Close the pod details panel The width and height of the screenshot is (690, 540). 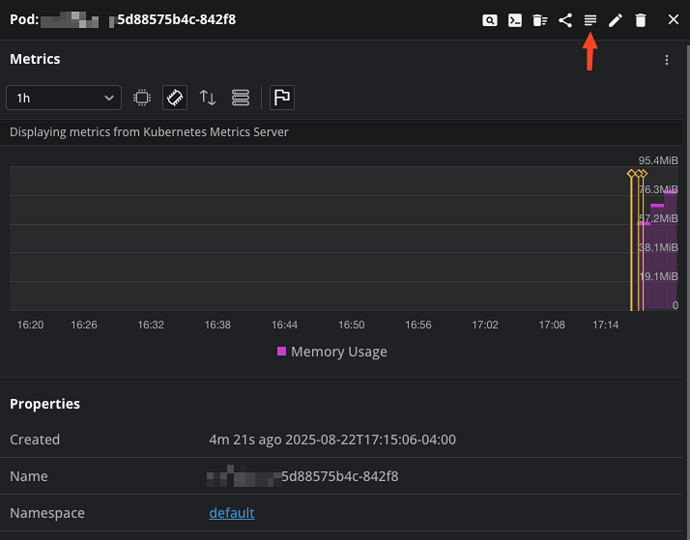point(673,19)
